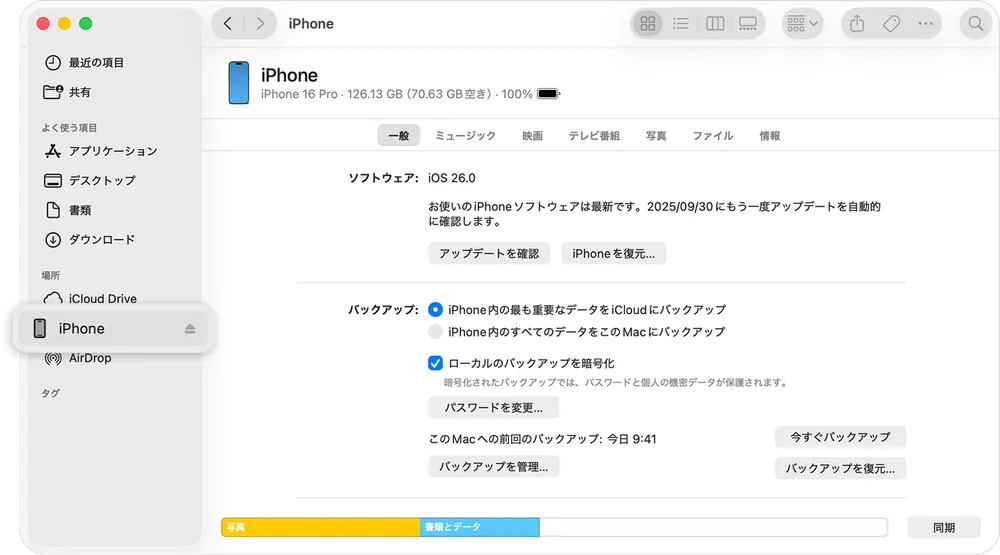Screen dimensions: 1000x555
Task: Open 書類 in sidebar
Action: tap(68, 210)
